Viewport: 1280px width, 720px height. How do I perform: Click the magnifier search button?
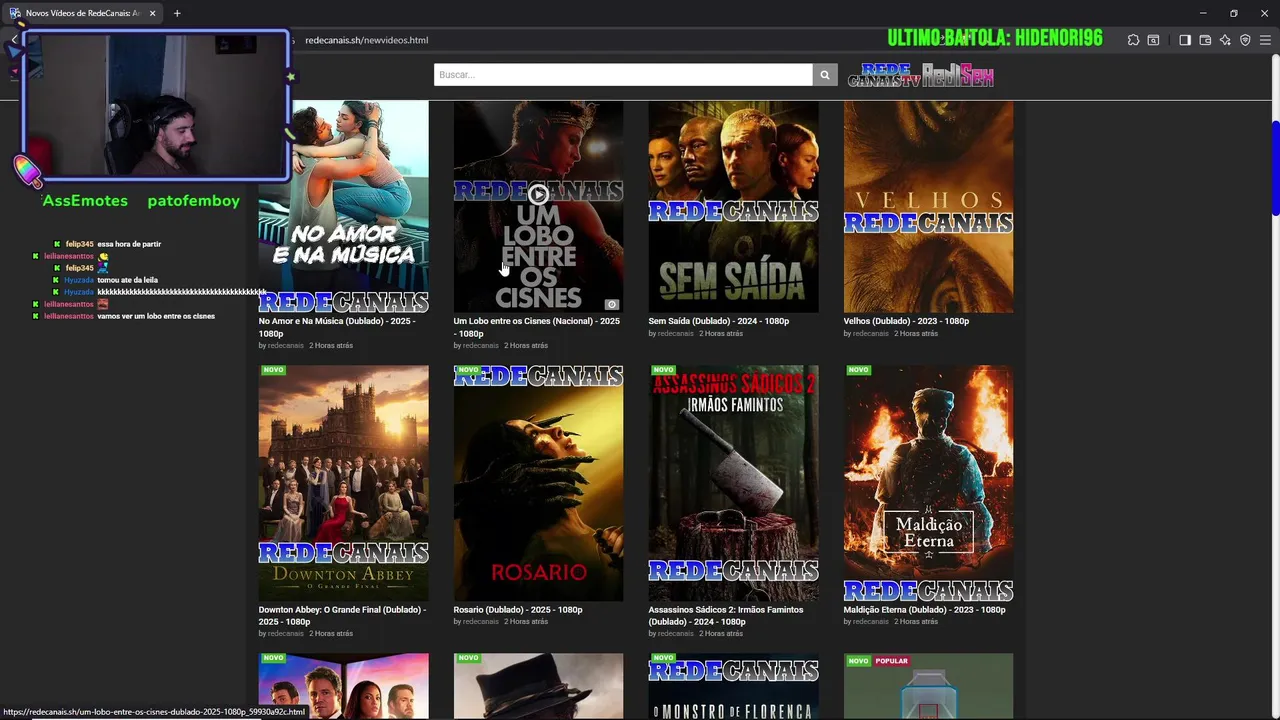coord(825,75)
